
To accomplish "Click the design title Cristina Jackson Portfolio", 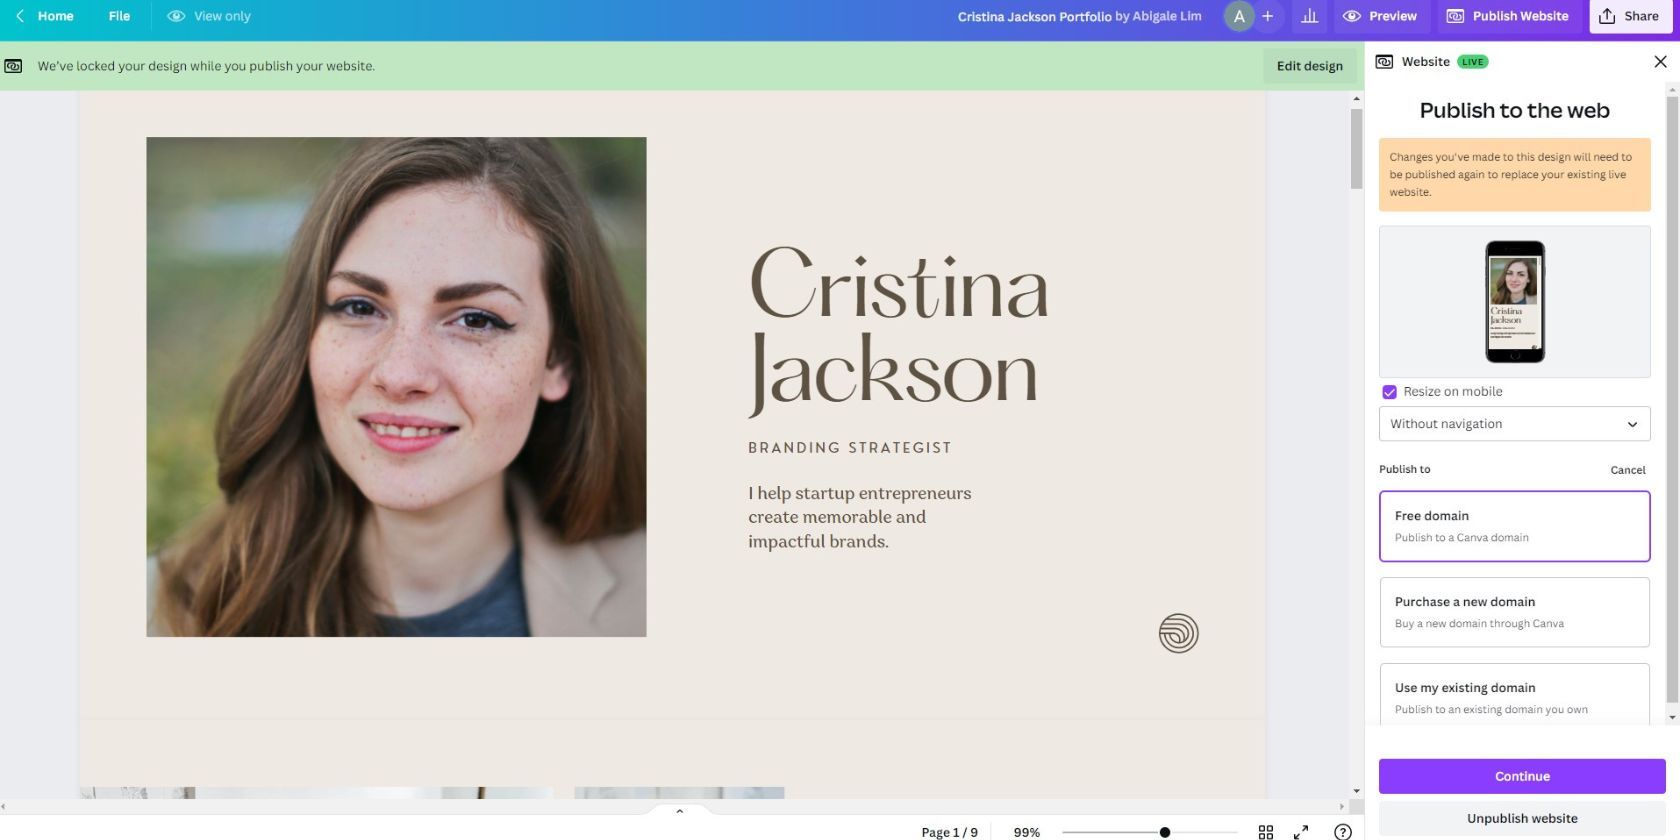I will 1034,16.
